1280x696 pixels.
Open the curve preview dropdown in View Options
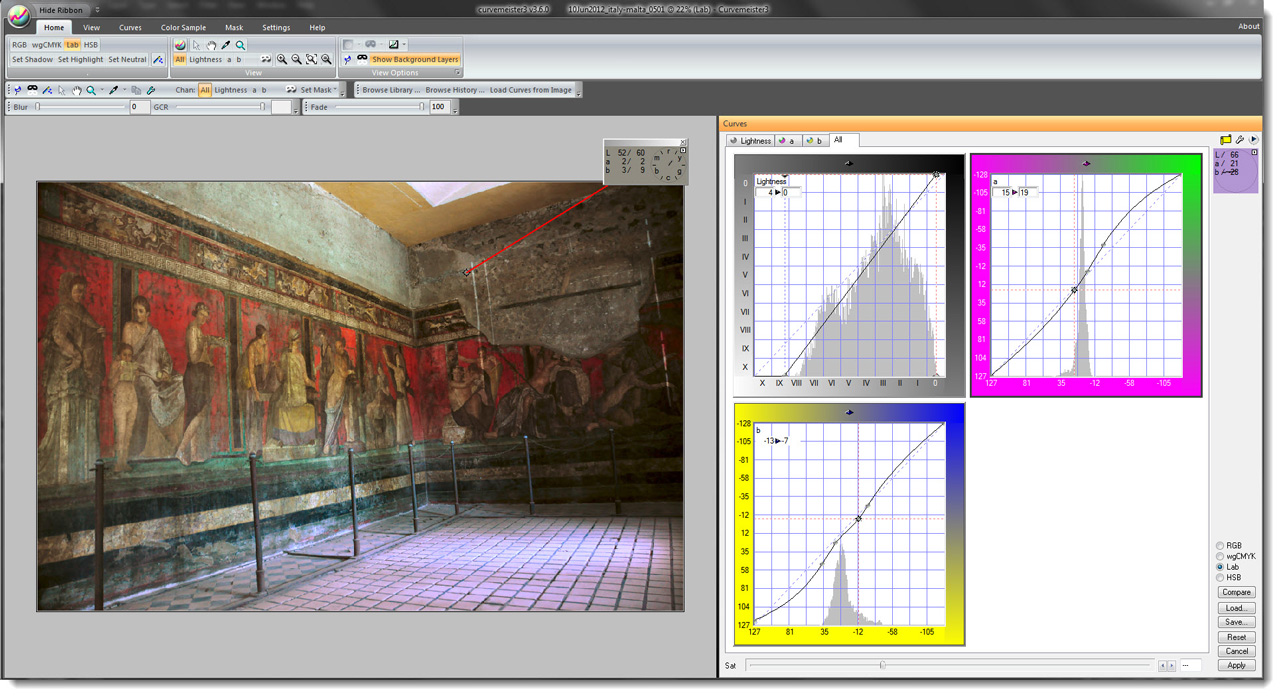click(404, 45)
